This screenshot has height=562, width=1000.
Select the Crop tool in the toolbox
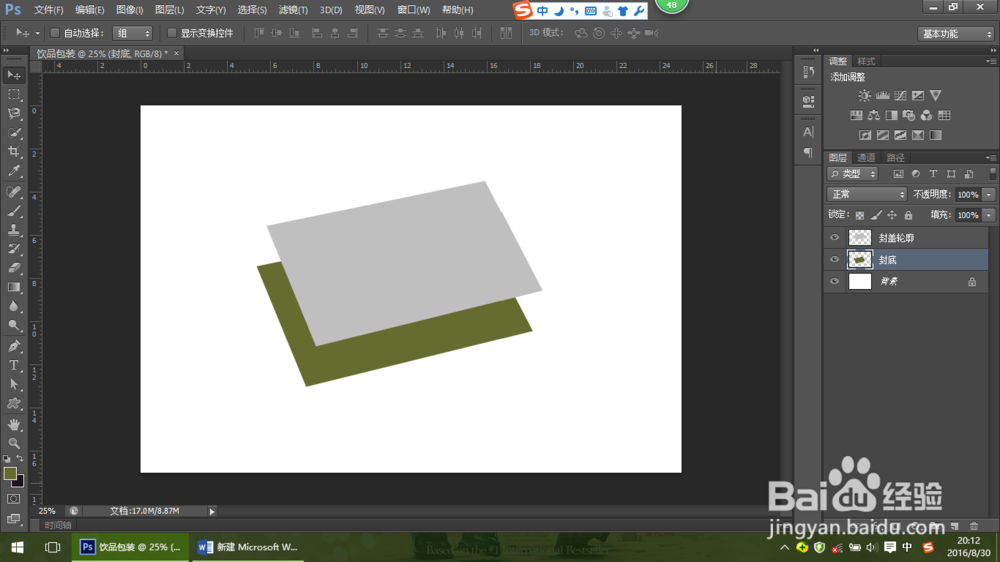(x=14, y=152)
